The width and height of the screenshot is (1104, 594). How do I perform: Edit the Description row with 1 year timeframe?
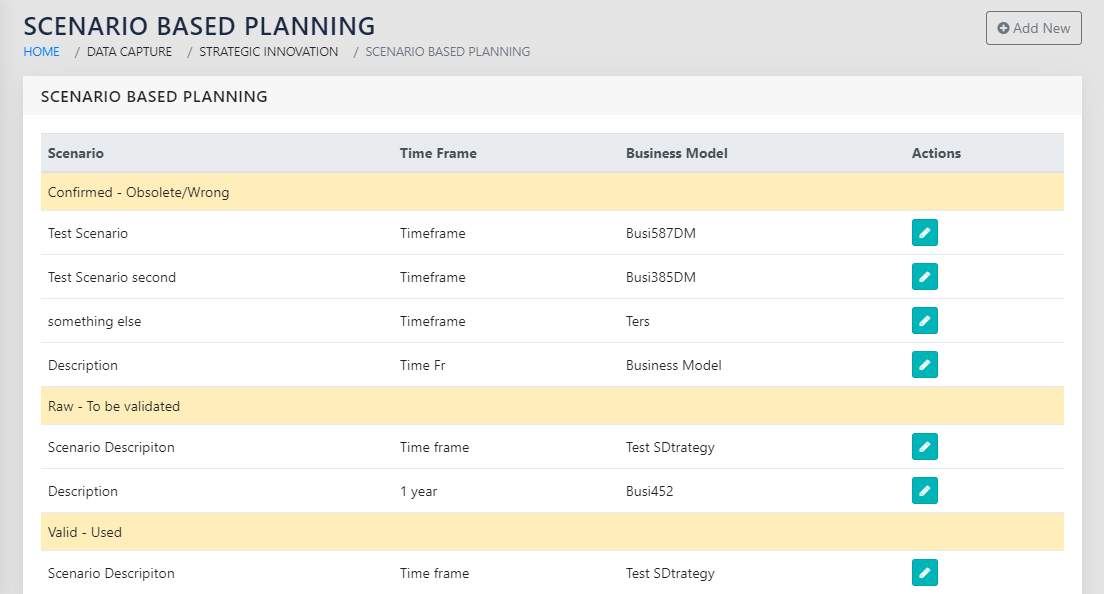[924, 491]
